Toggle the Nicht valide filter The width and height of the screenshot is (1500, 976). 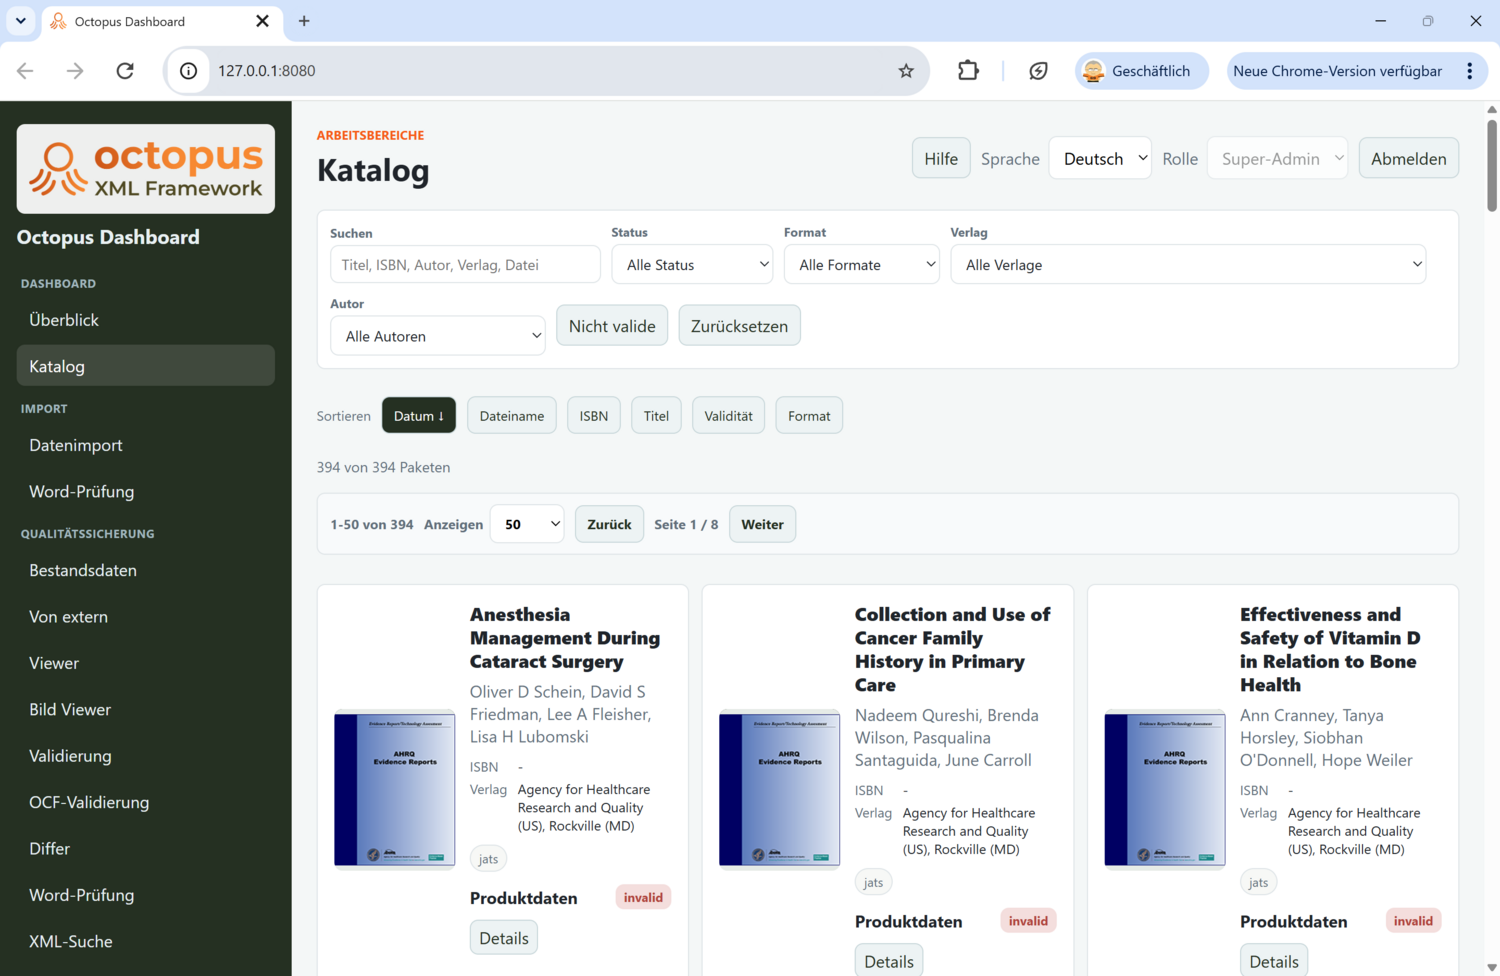tap(612, 326)
